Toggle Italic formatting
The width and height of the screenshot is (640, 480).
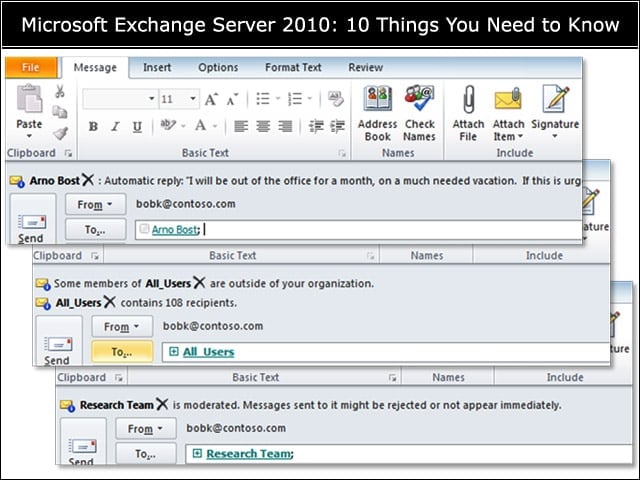pos(116,127)
